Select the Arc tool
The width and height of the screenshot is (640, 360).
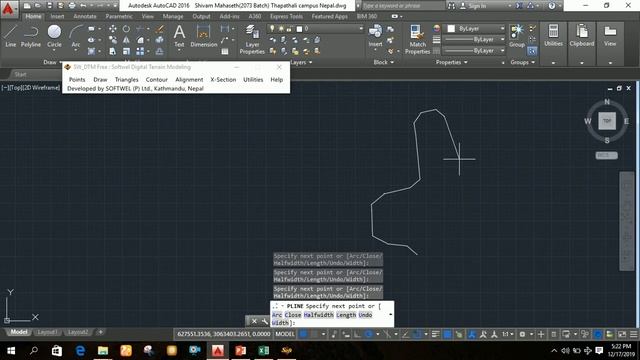pyautogui.click(x=76, y=36)
